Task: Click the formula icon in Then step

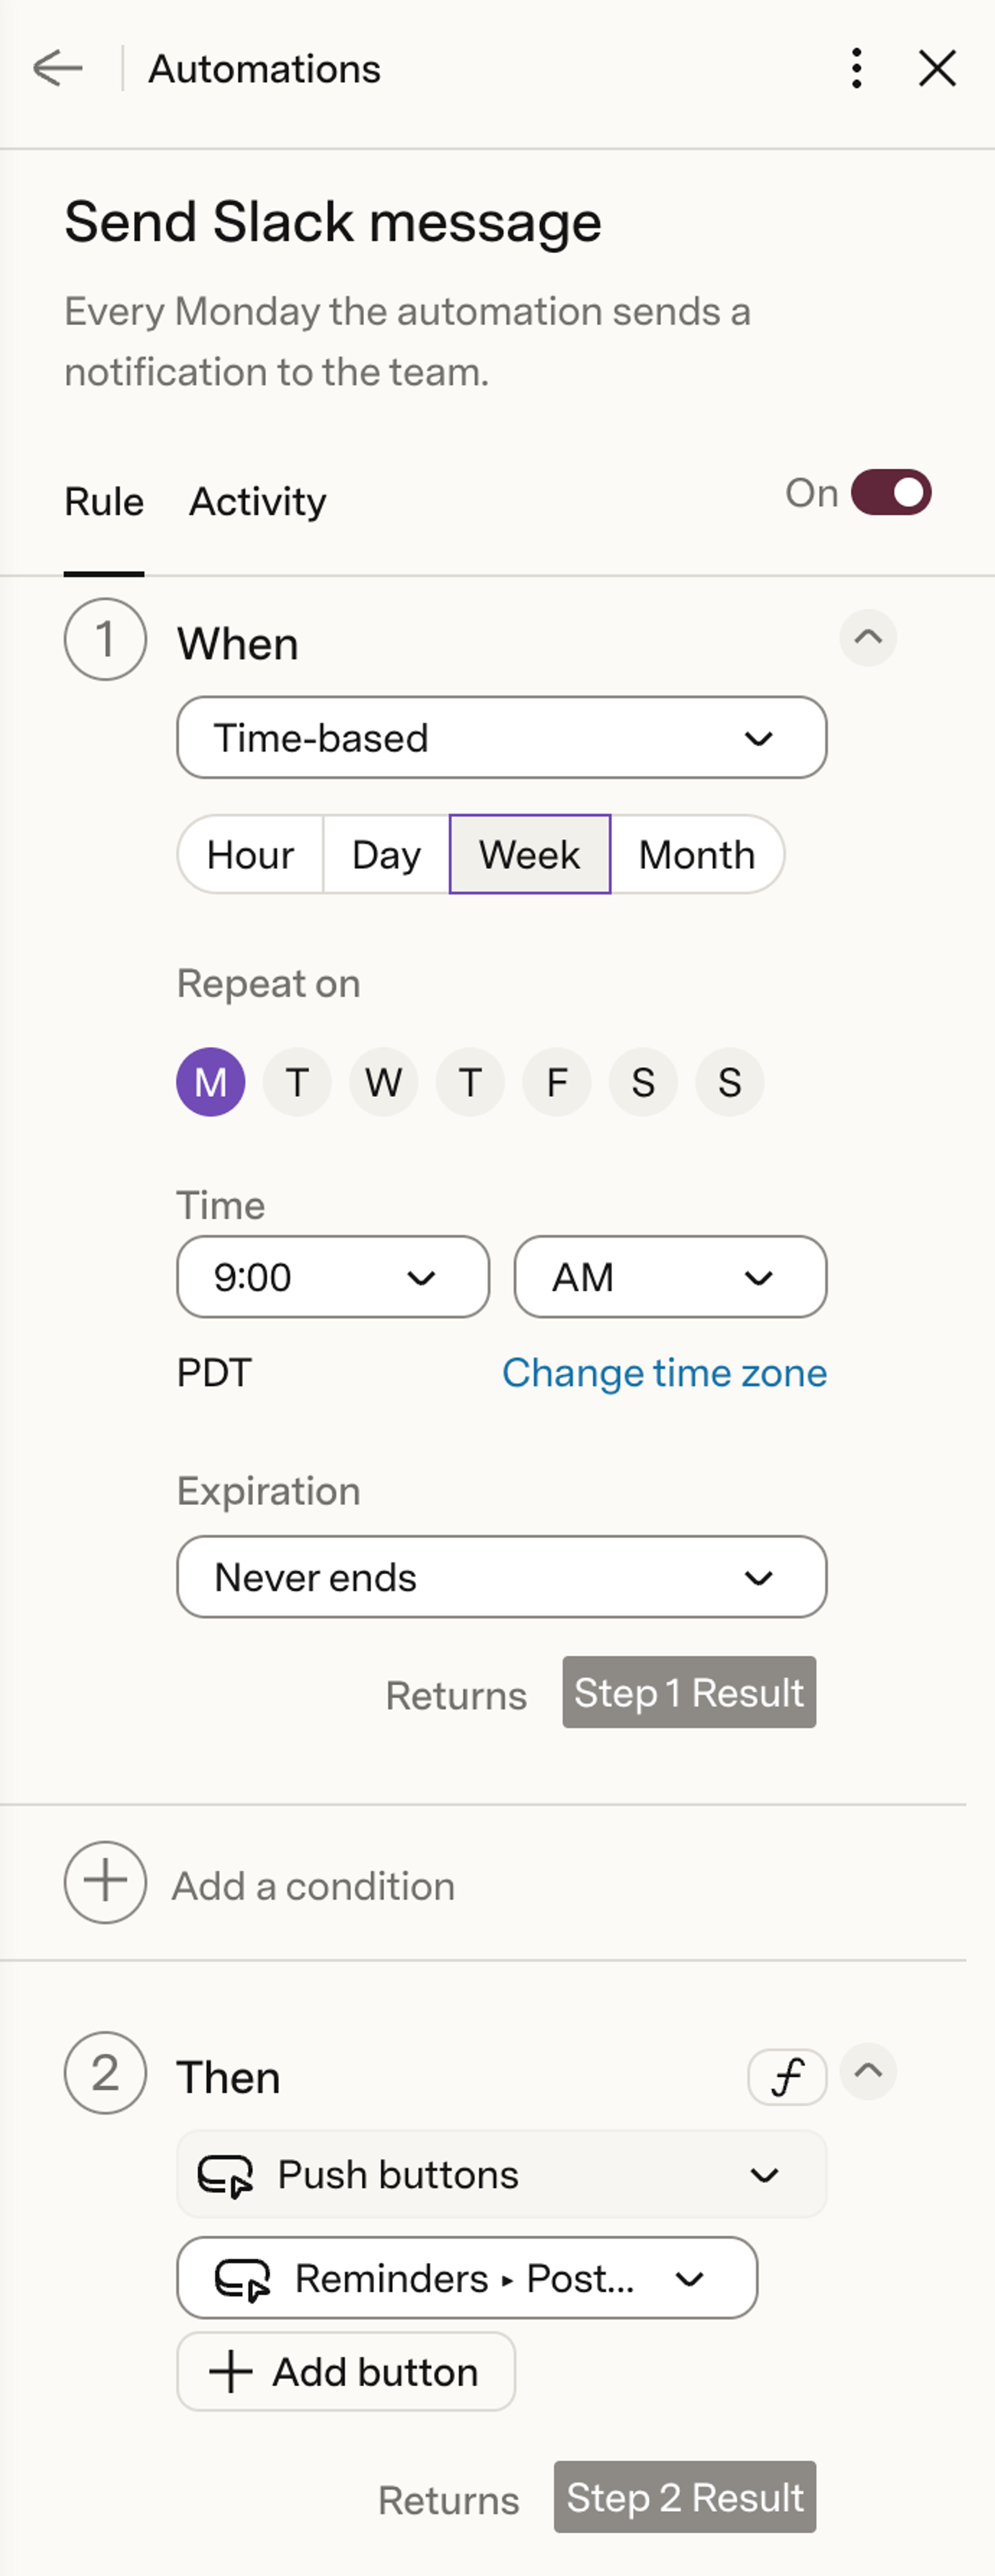Action: 787,2076
